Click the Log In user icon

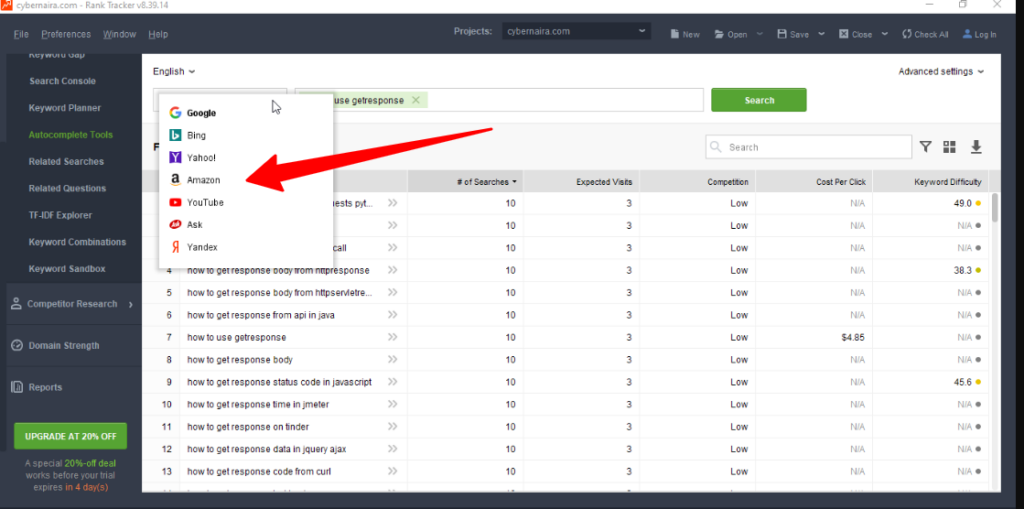979,34
